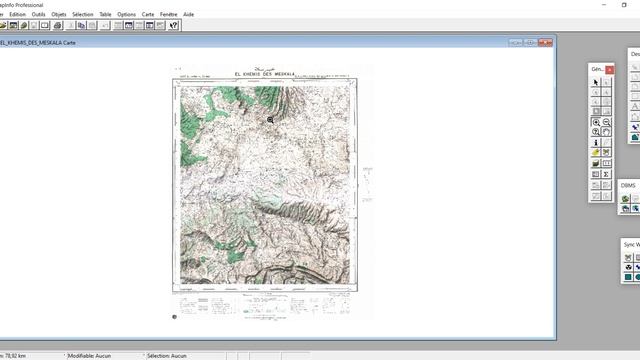Click the New Table blank-rectangle icon in the toolbar

pos(44,26)
